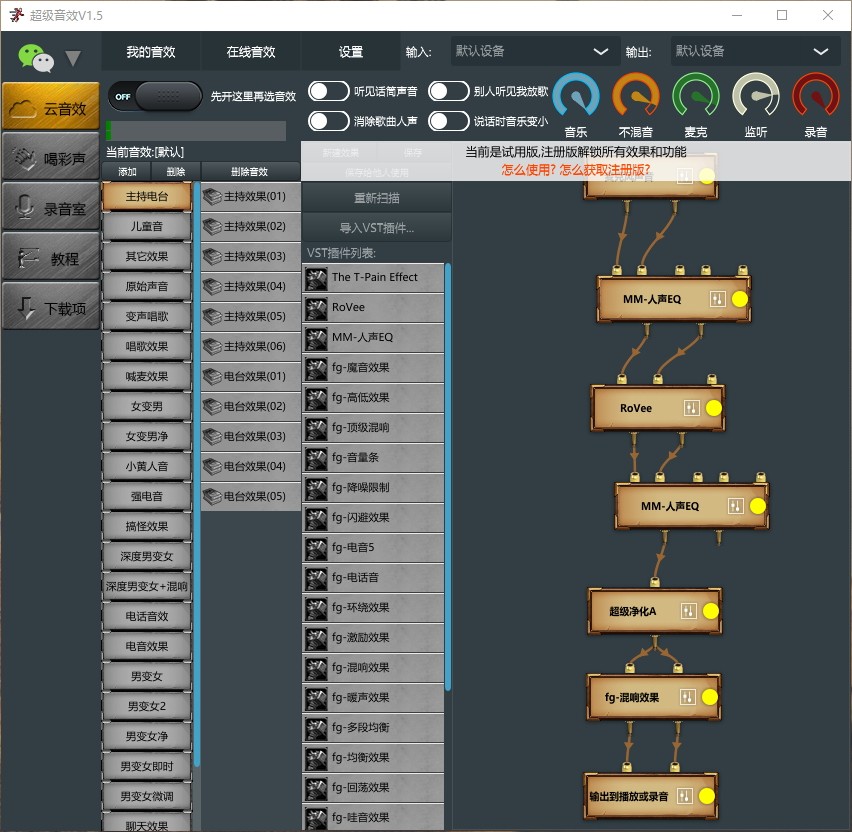Screen dimensions: 852x832
Task: Choose The T-Pain Effect plugin
Action: 373,277
